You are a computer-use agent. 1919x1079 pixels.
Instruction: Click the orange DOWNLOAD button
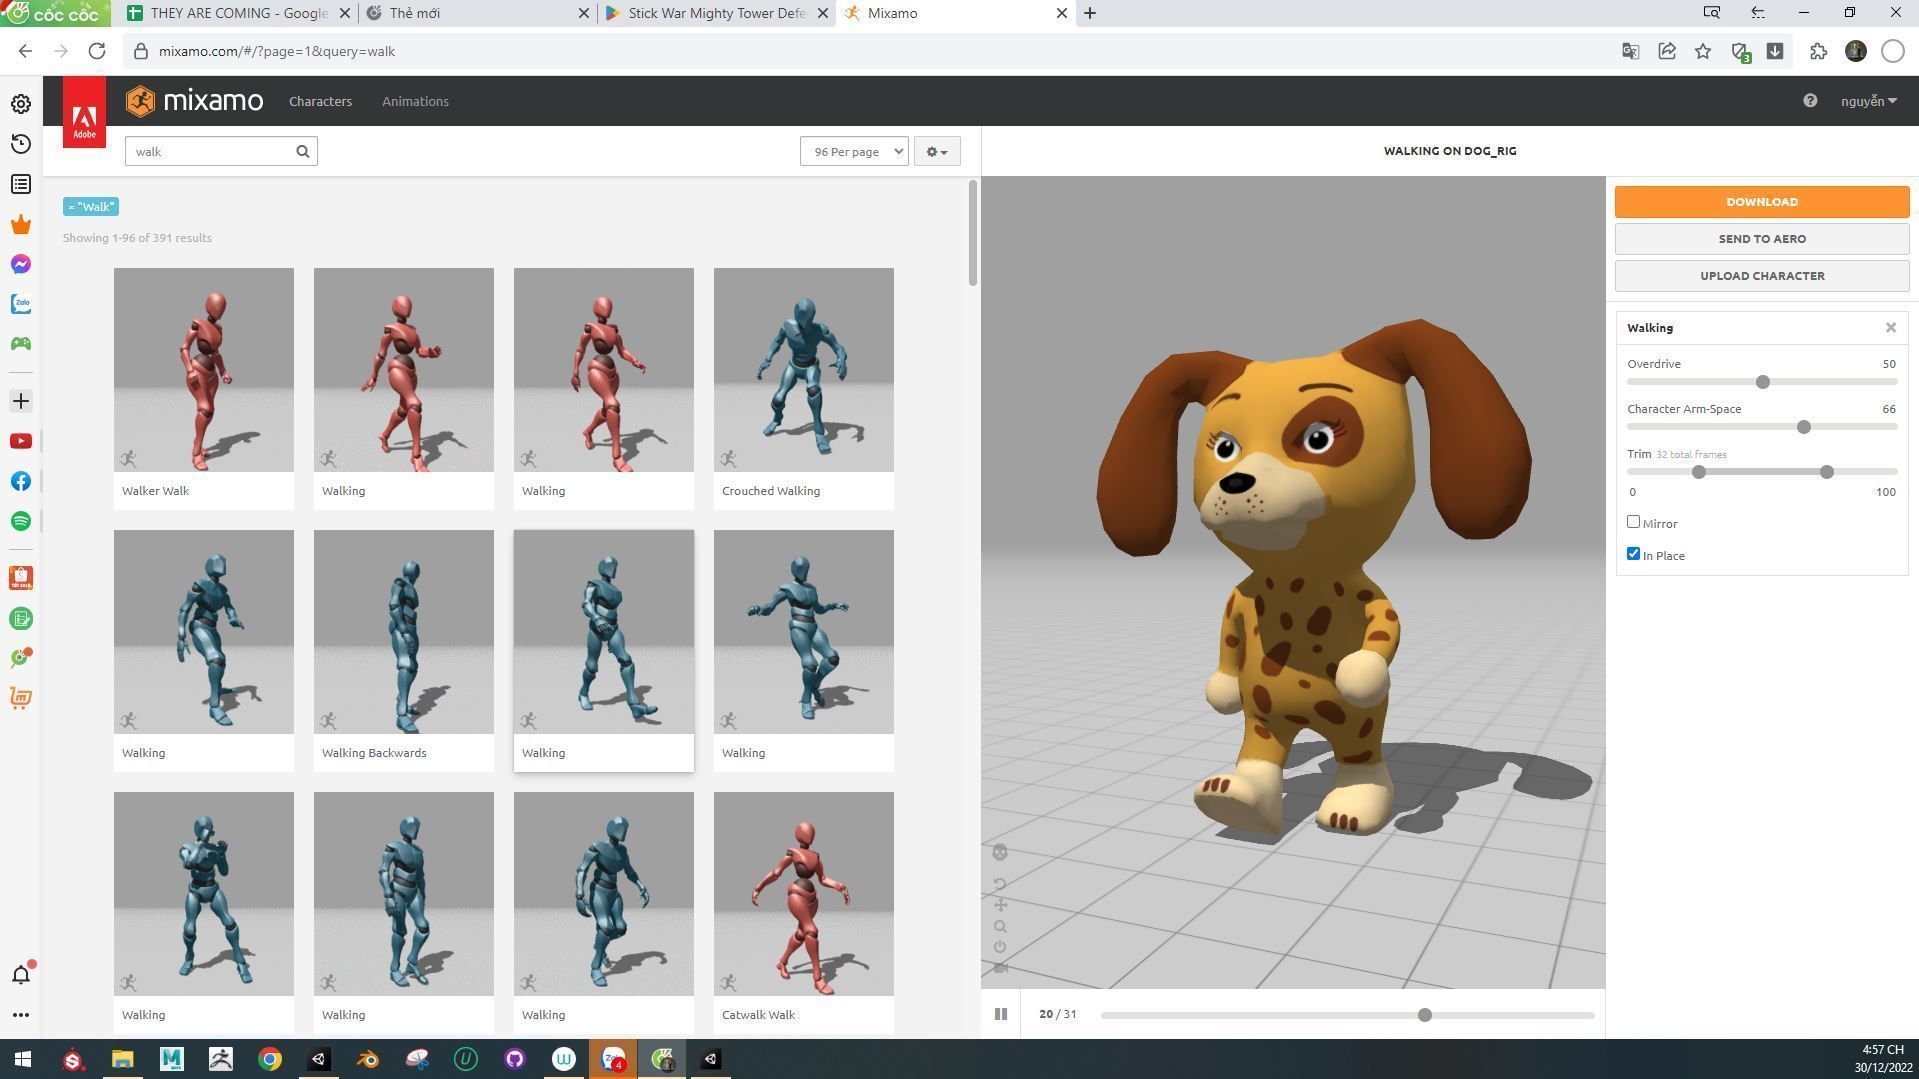coord(1762,202)
